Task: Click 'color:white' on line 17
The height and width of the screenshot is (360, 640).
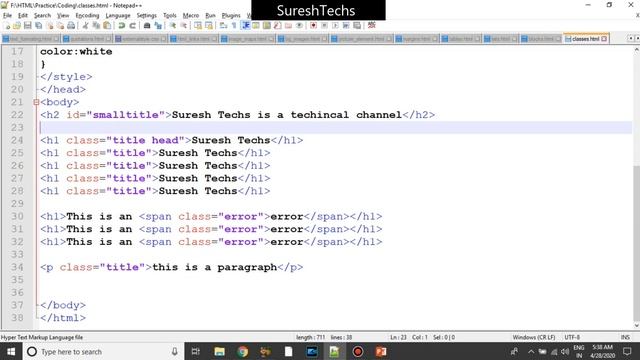Action: click(76, 51)
